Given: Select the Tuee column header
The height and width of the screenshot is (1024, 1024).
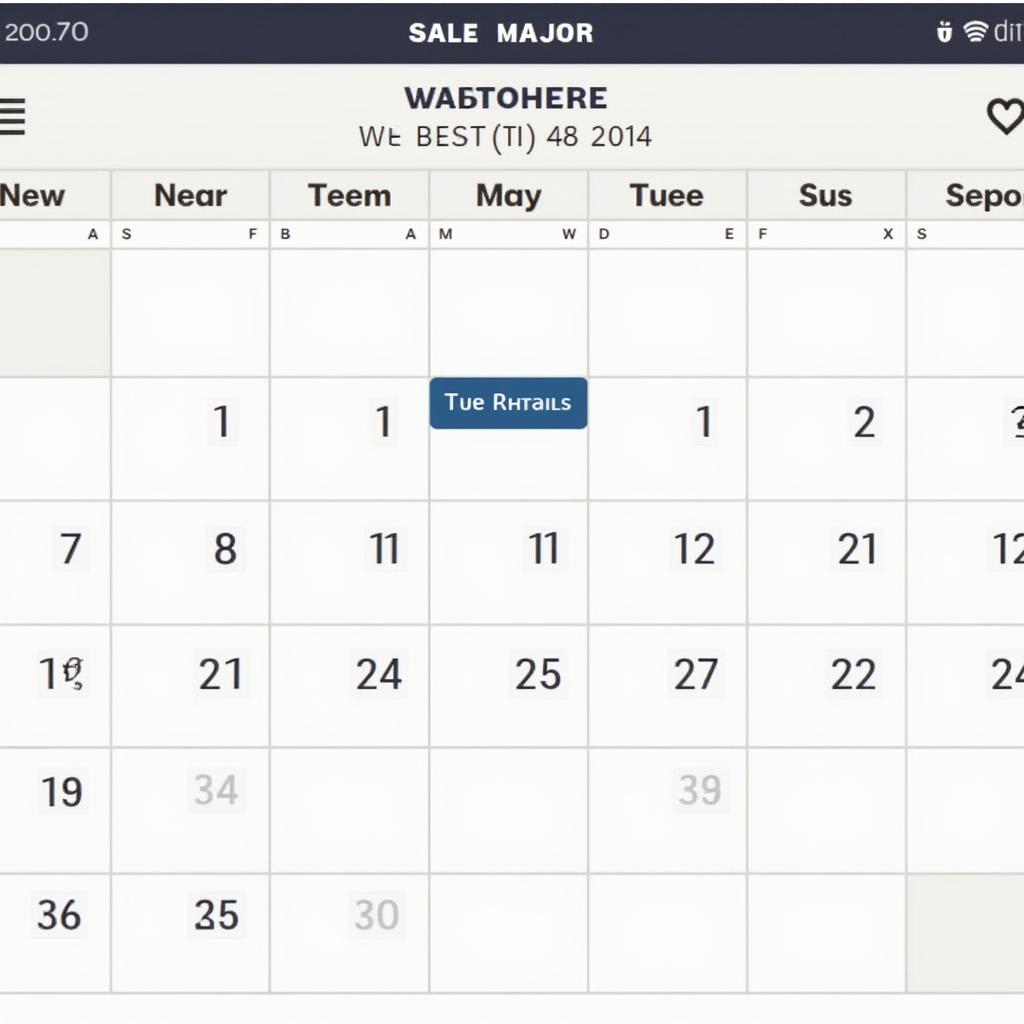Looking at the screenshot, I should click(666, 195).
